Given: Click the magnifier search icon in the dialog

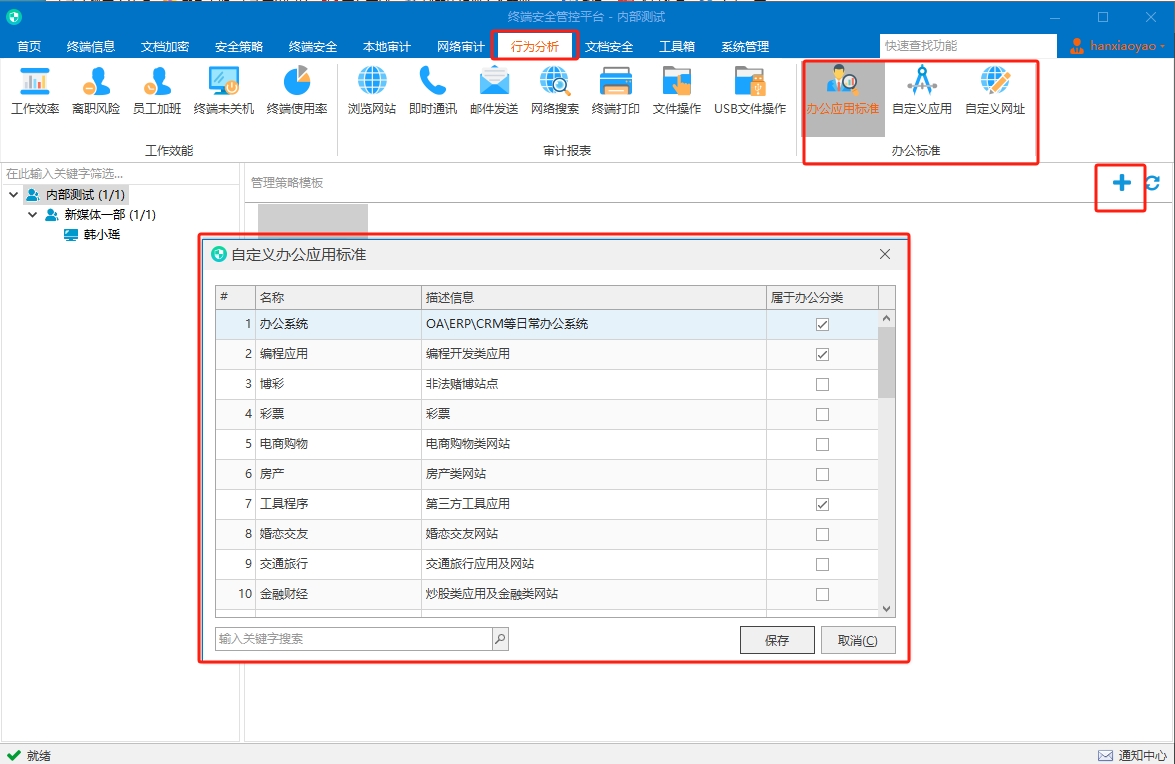Looking at the screenshot, I should (x=500, y=639).
